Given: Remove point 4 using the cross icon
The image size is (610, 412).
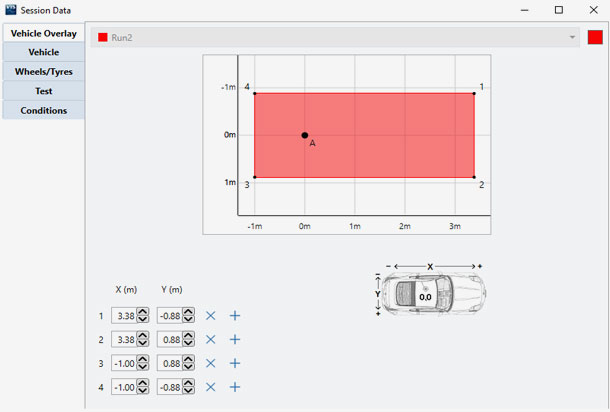Looking at the screenshot, I should click(211, 387).
